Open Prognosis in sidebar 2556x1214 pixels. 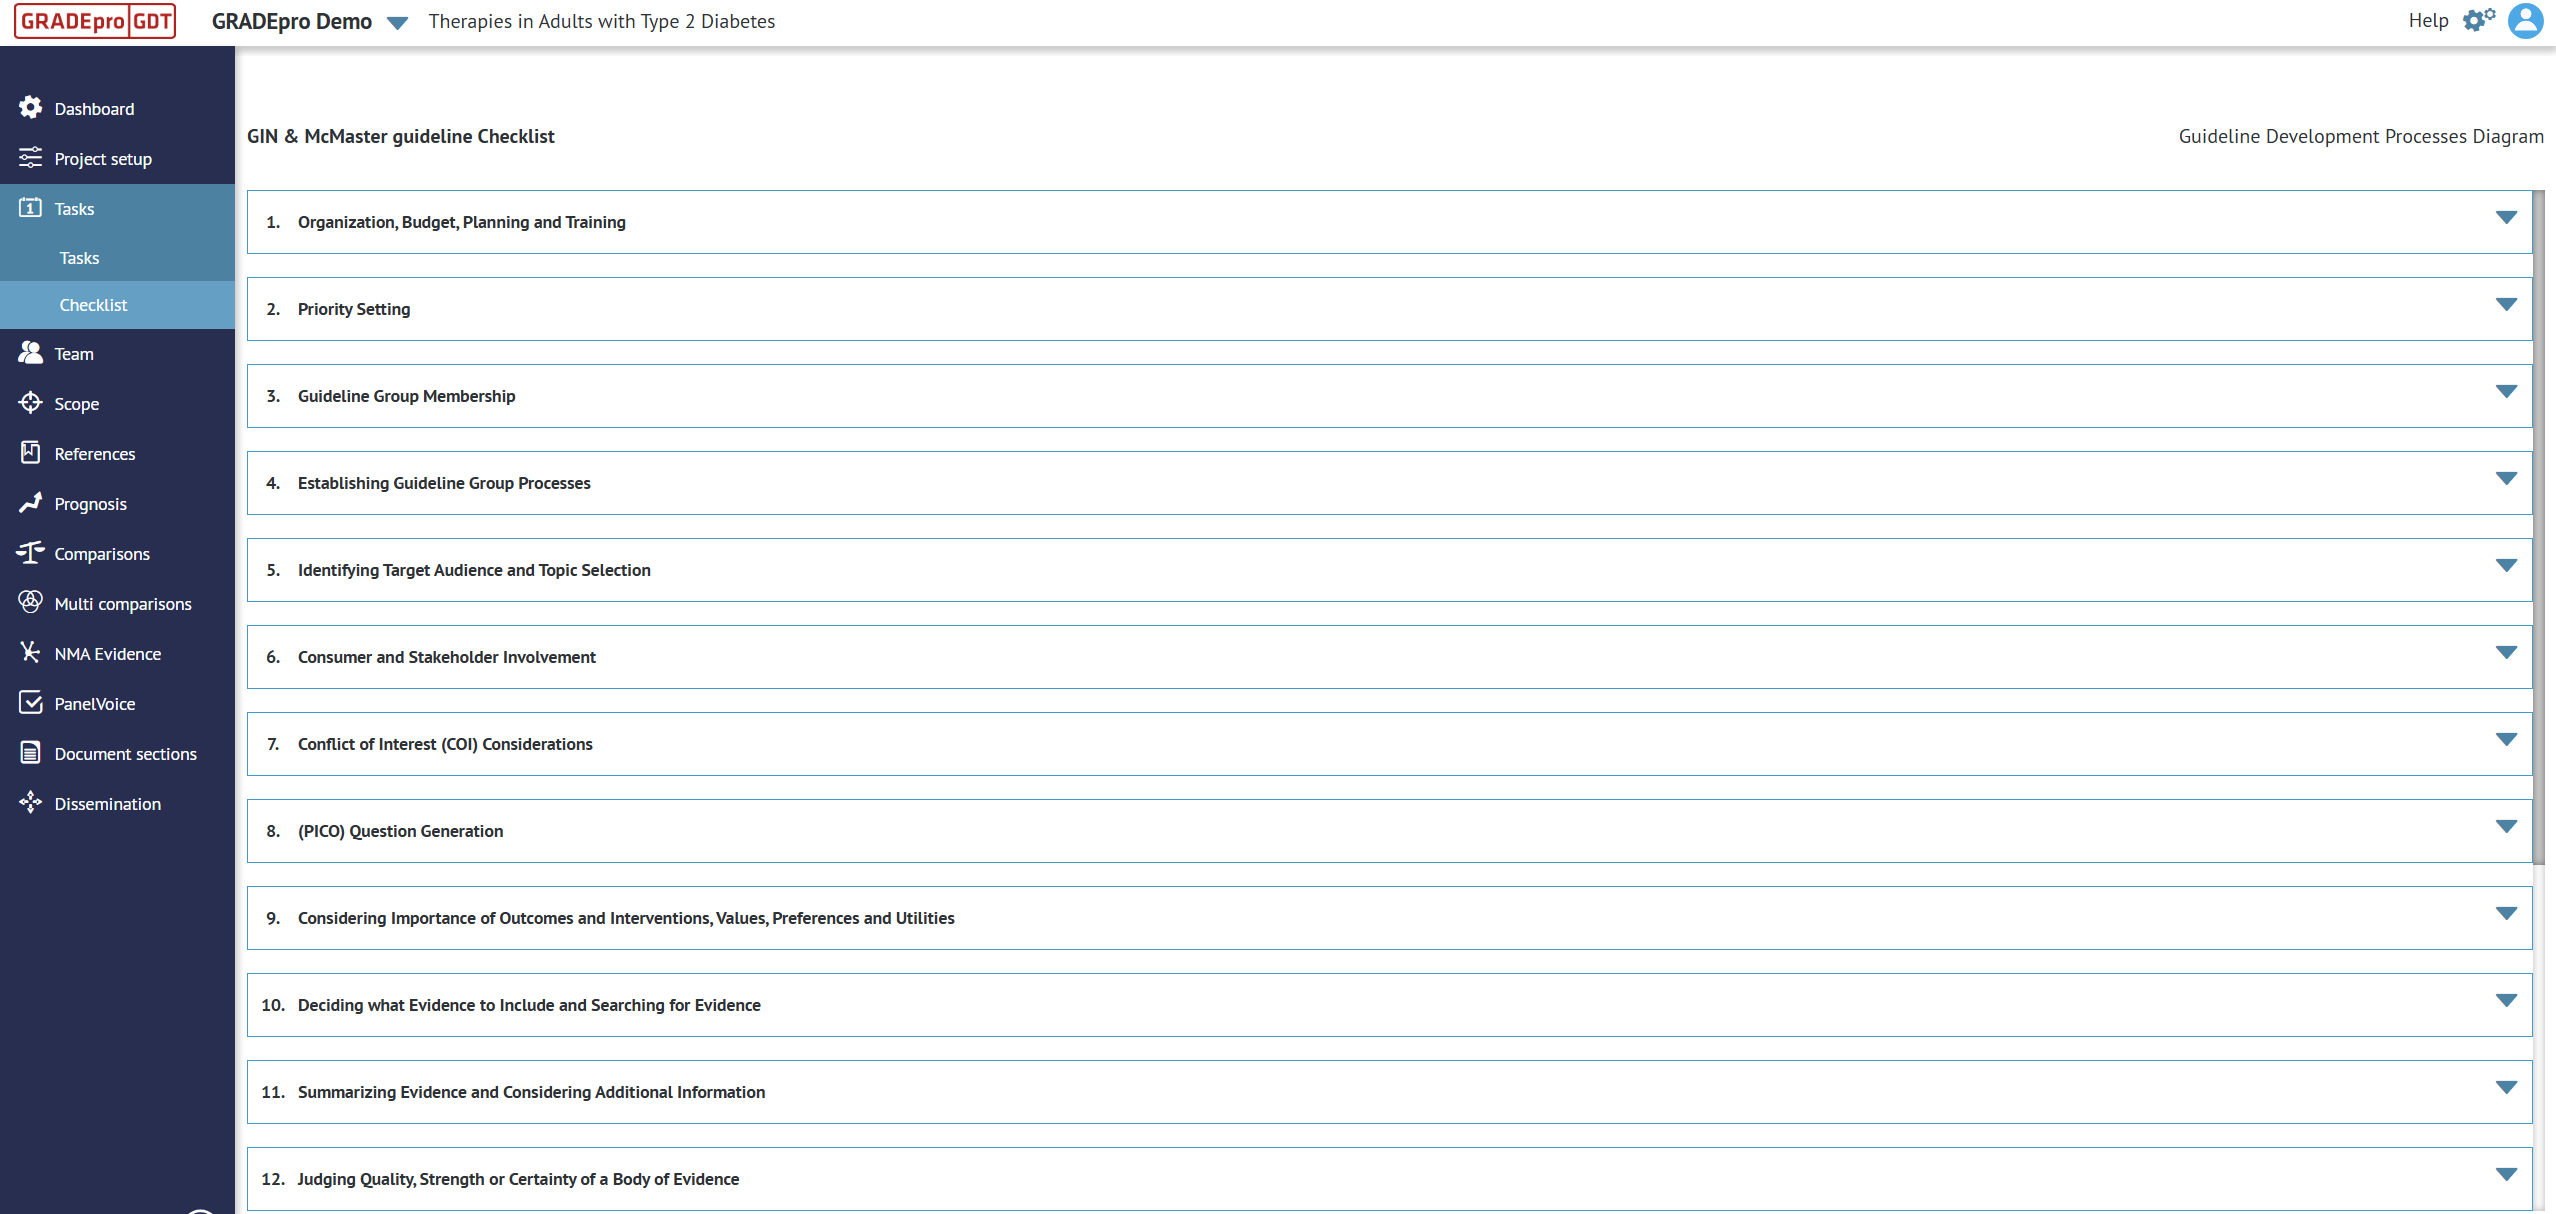click(90, 504)
